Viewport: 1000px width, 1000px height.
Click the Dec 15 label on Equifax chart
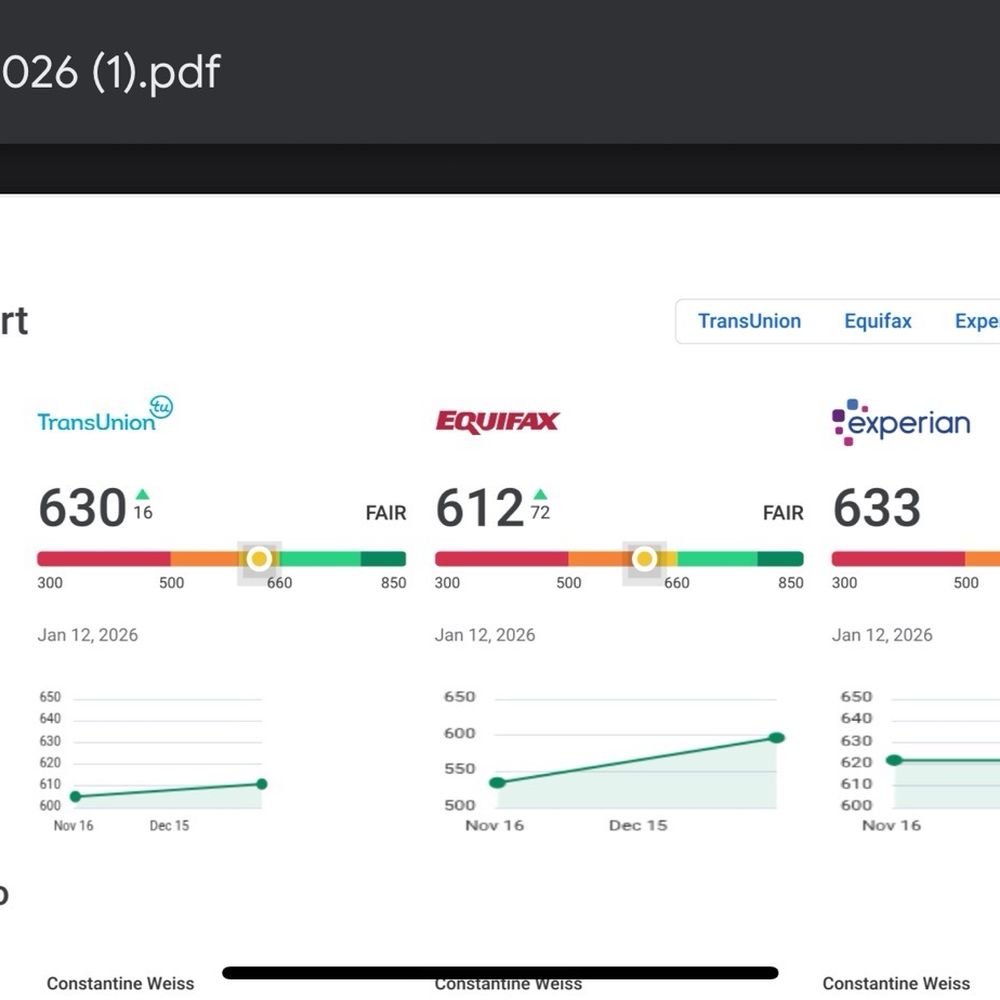click(638, 825)
